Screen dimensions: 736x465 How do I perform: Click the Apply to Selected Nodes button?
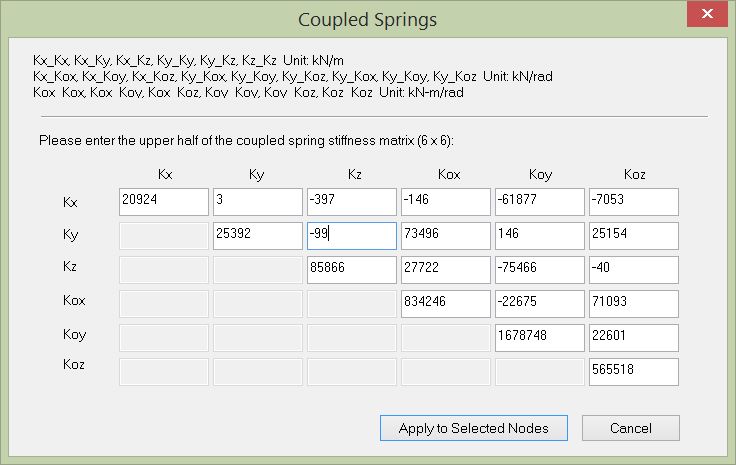click(x=474, y=428)
